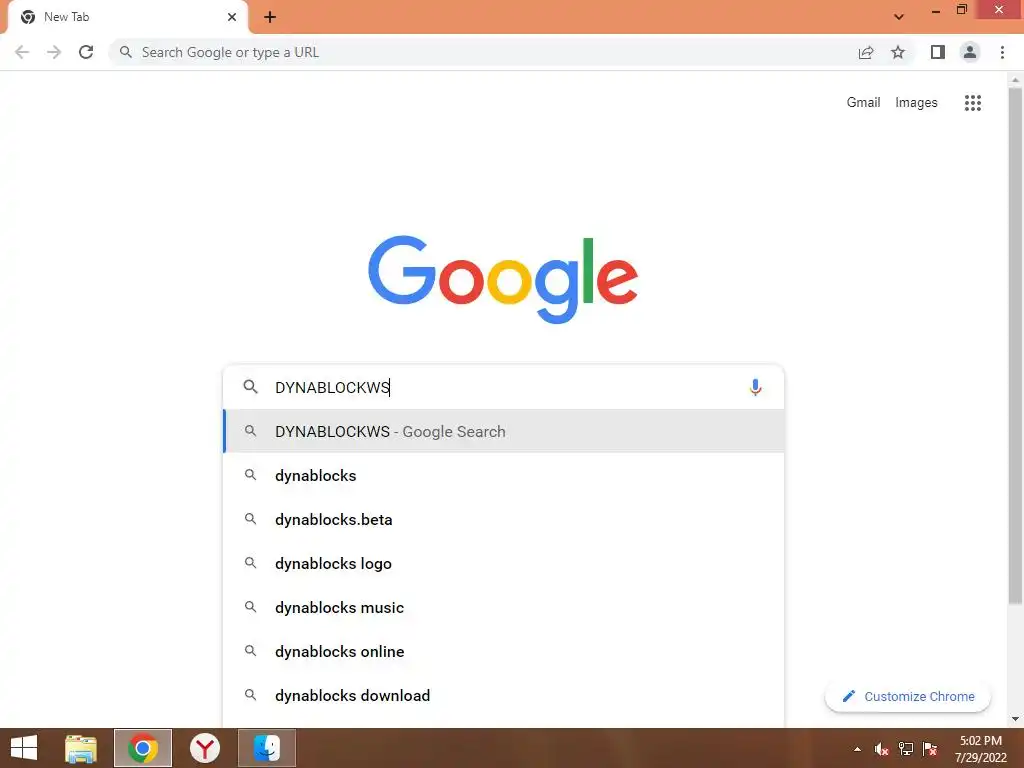Image resolution: width=1024 pixels, height=768 pixels.
Task: Open the tab search dropdown chevron
Action: click(899, 17)
